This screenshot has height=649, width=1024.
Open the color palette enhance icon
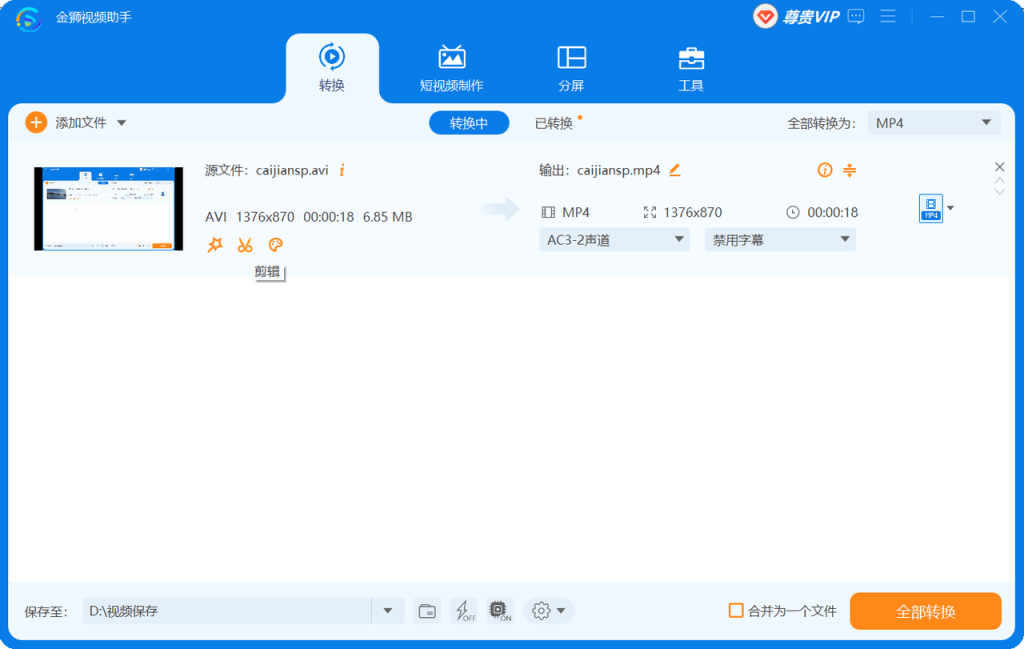(276, 245)
